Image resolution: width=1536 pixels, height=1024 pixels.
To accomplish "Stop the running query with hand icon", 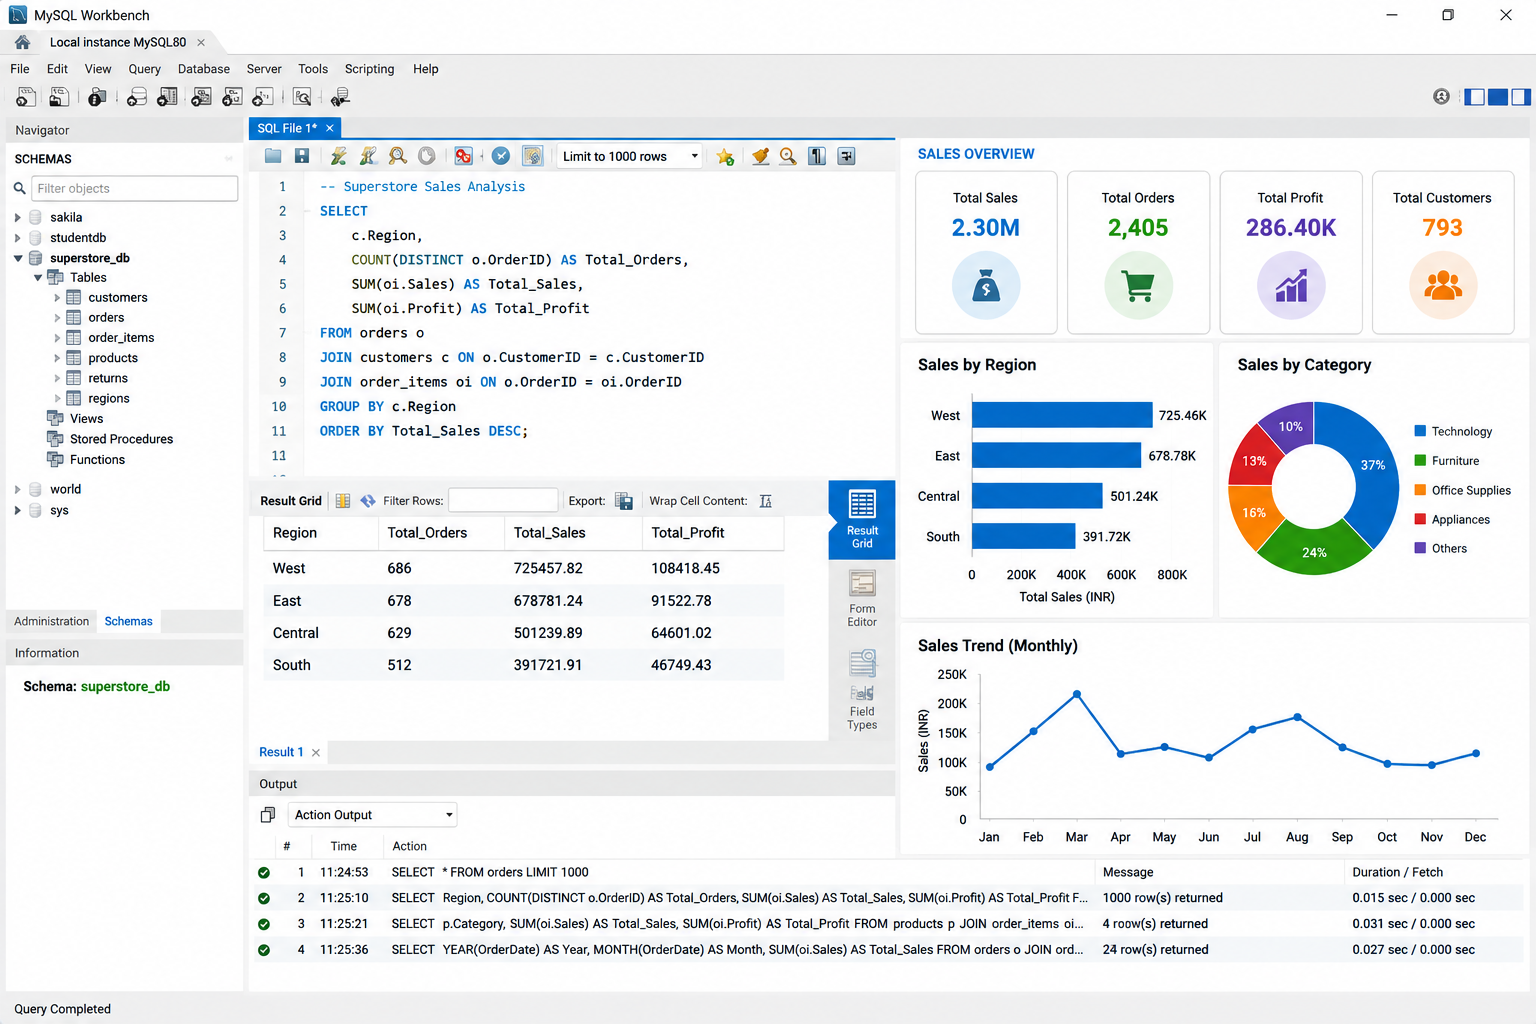I will tap(427, 156).
